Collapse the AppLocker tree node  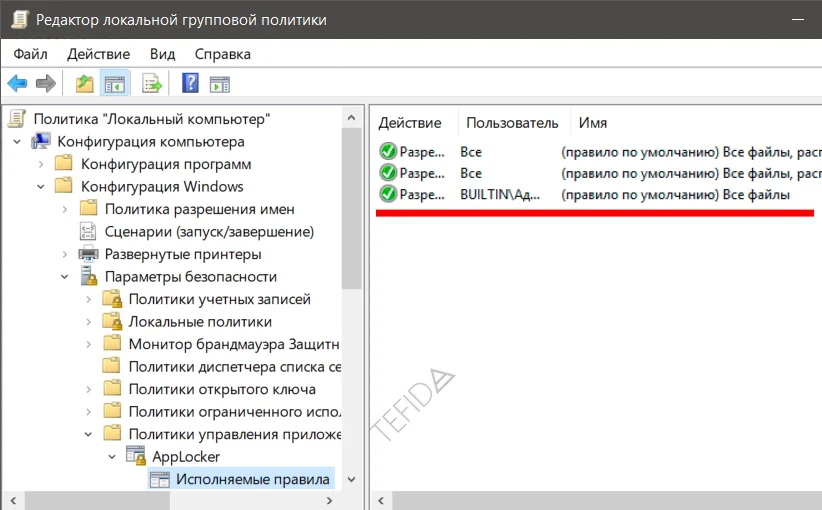pyautogui.click(x=112, y=457)
